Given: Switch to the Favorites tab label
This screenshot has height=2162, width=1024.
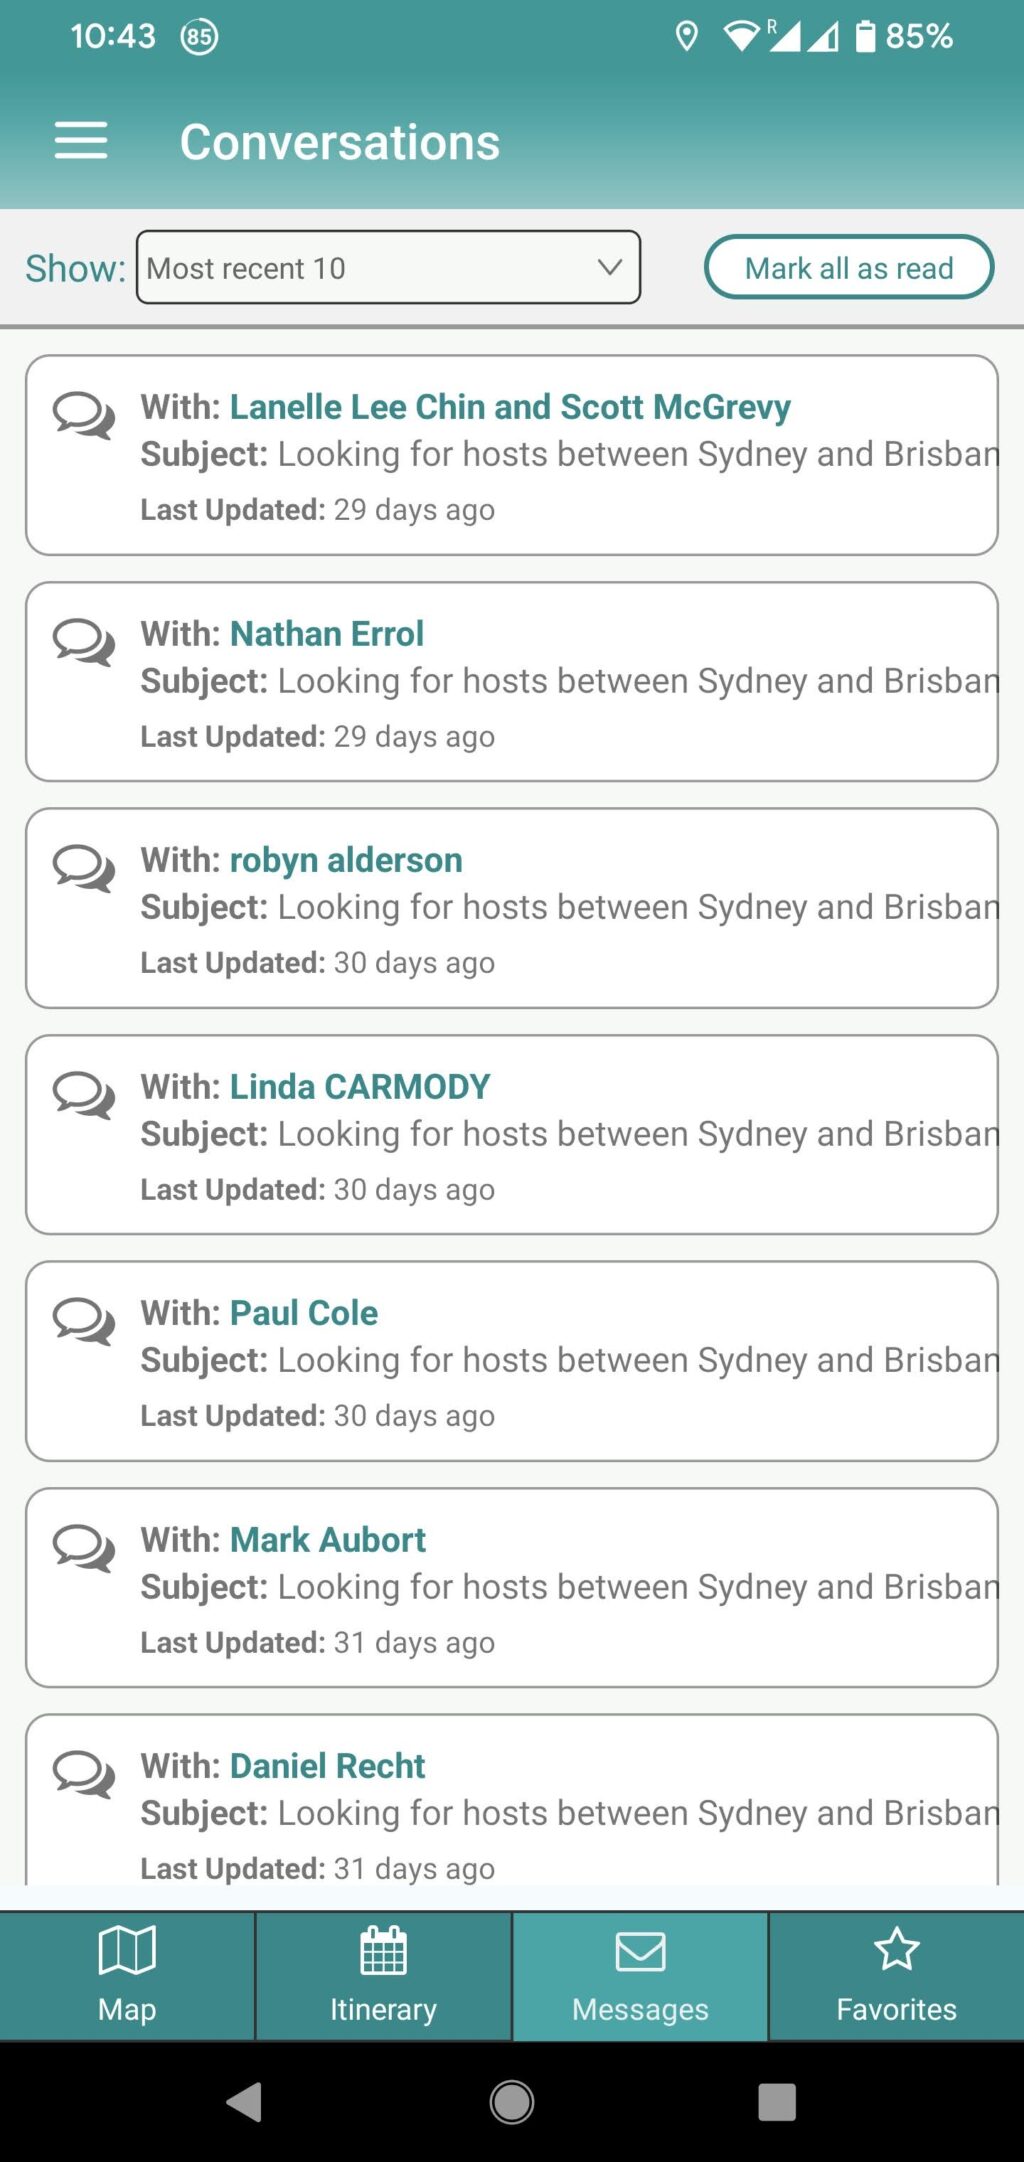Looking at the screenshot, I should [896, 2009].
